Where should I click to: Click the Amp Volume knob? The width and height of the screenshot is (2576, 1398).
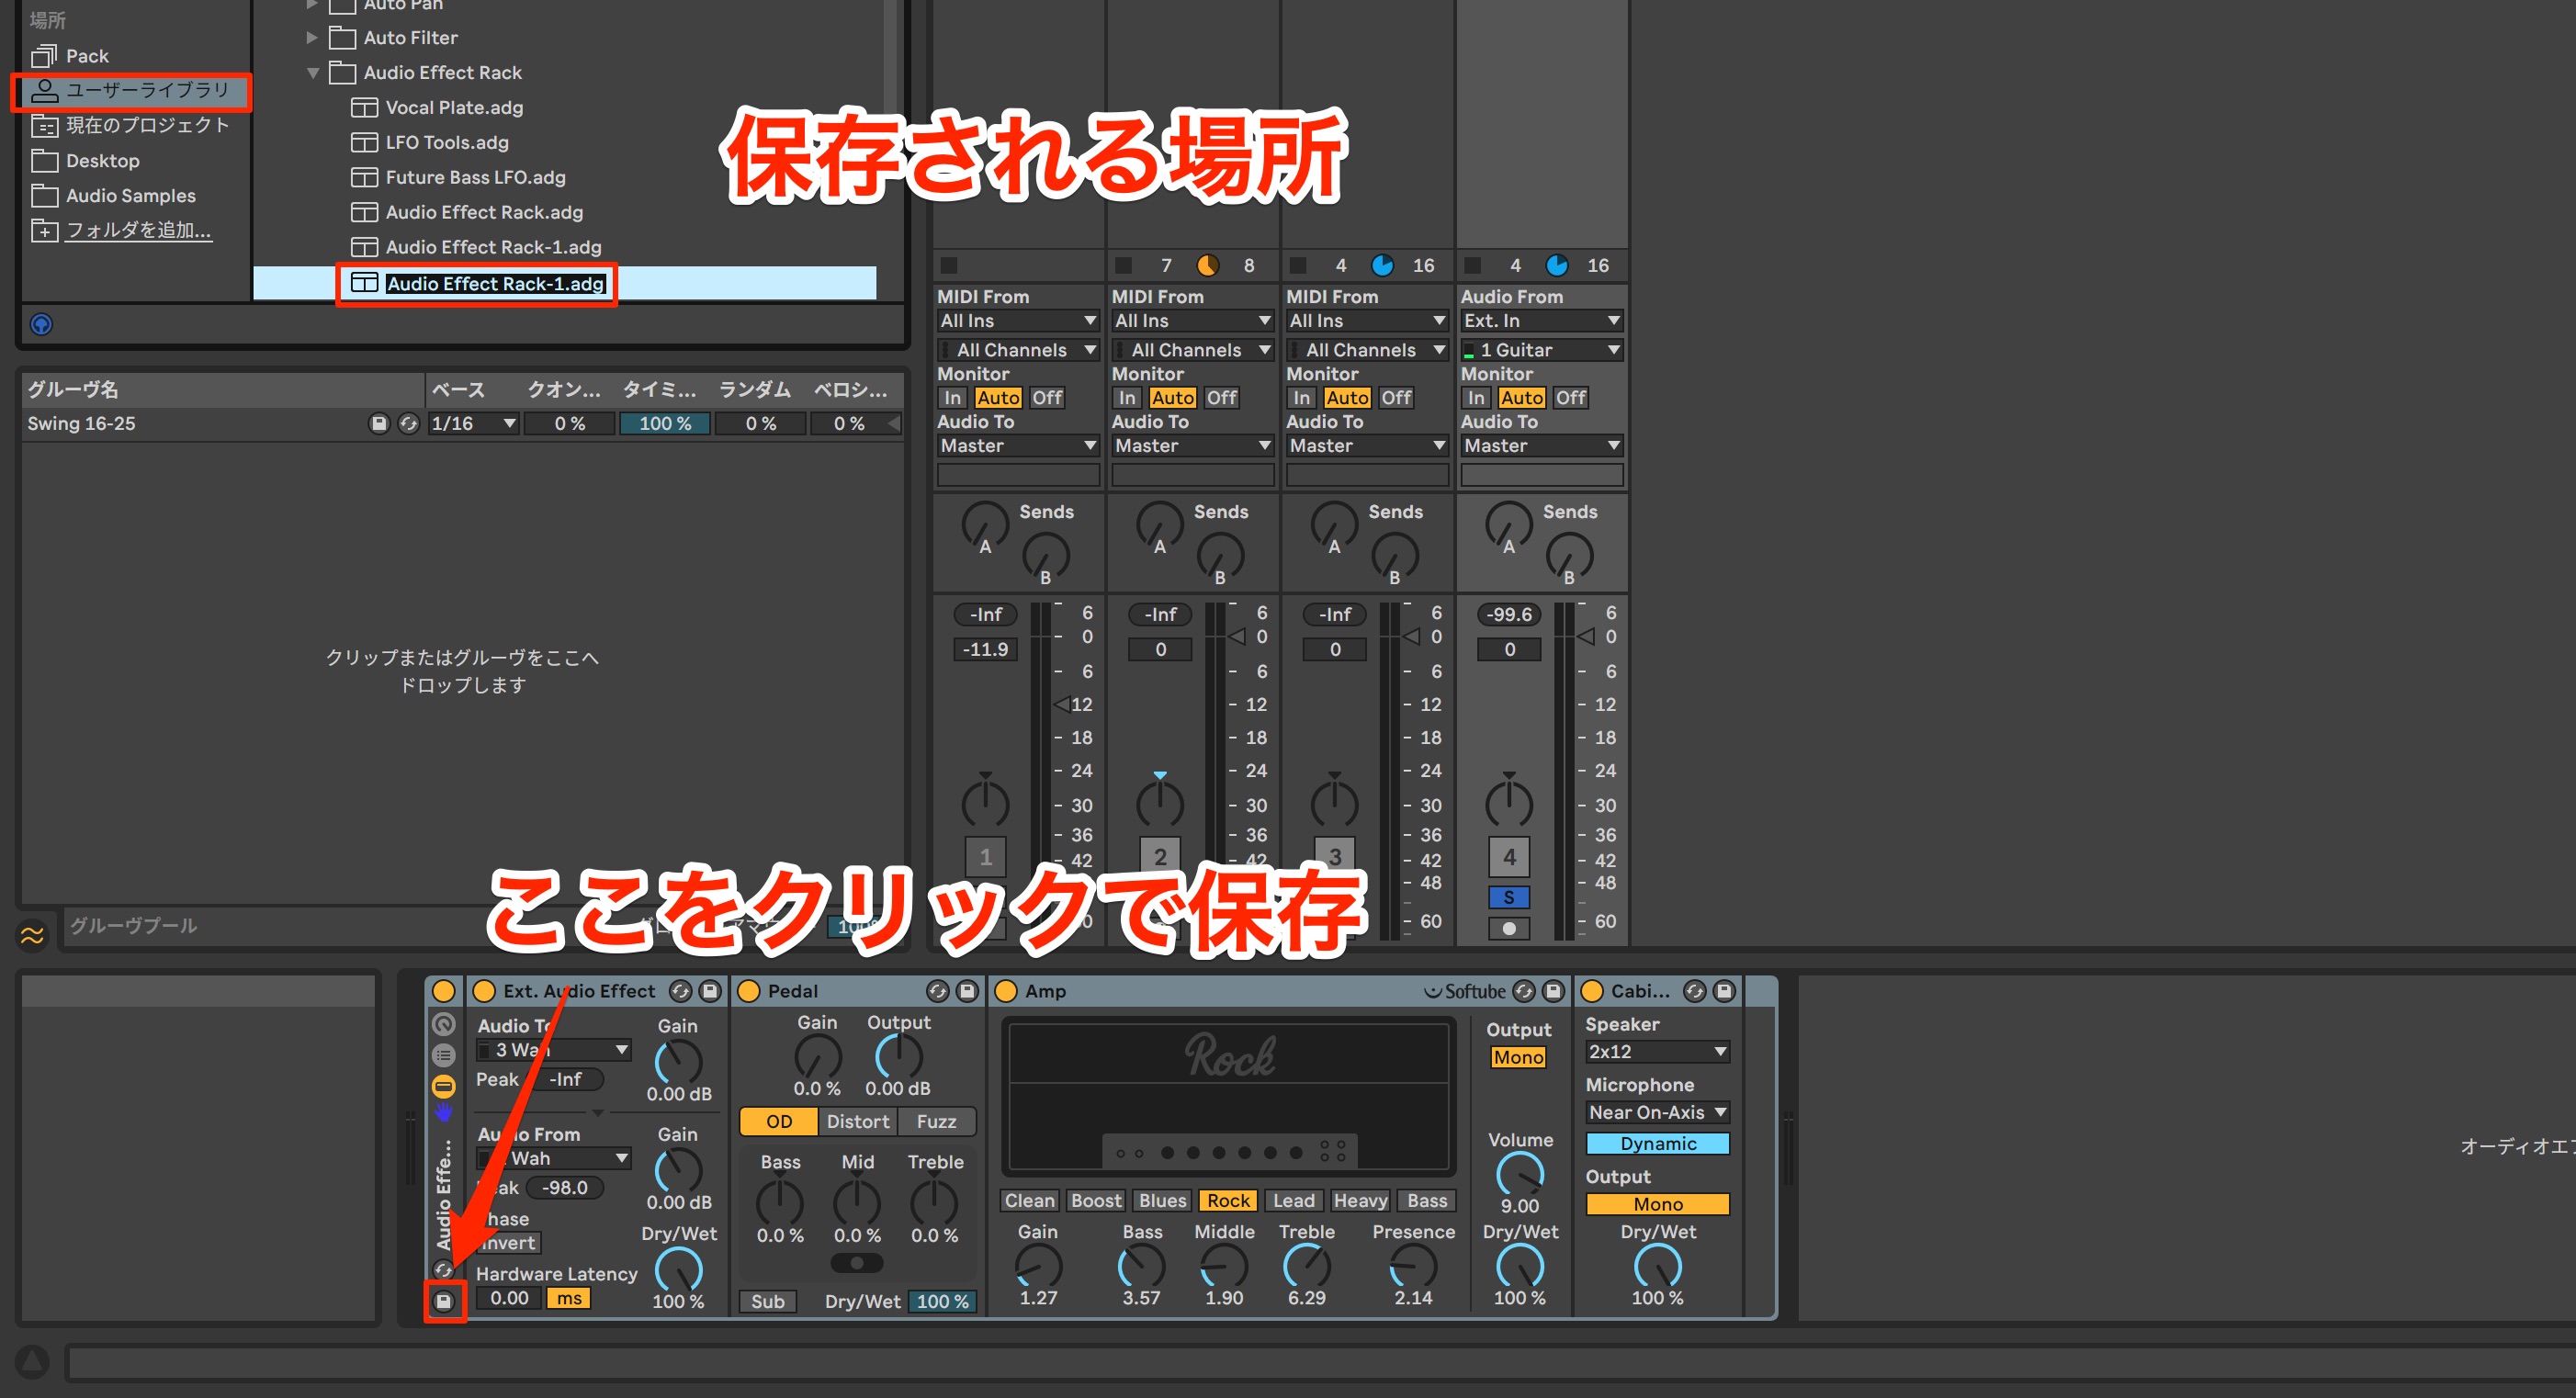click(1519, 1174)
